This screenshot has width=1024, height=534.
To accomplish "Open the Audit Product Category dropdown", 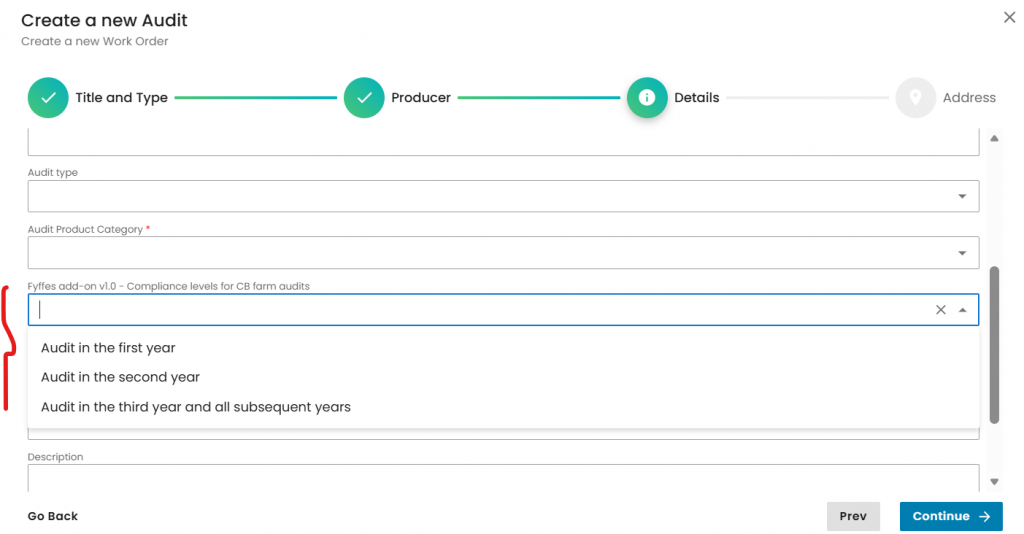I will coord(962,253).
